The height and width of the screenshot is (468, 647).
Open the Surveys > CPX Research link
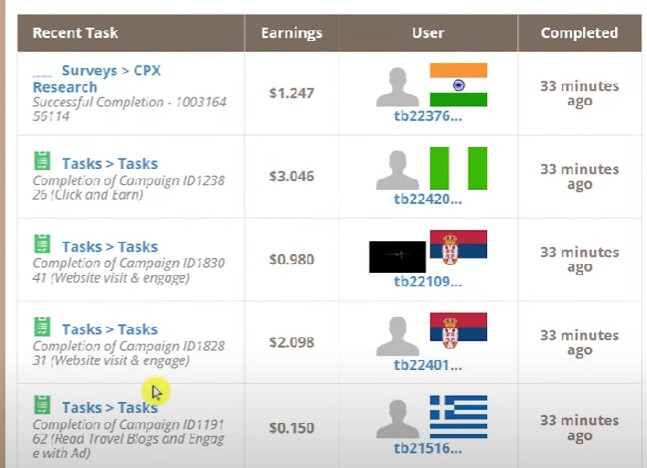pos(97,79)
